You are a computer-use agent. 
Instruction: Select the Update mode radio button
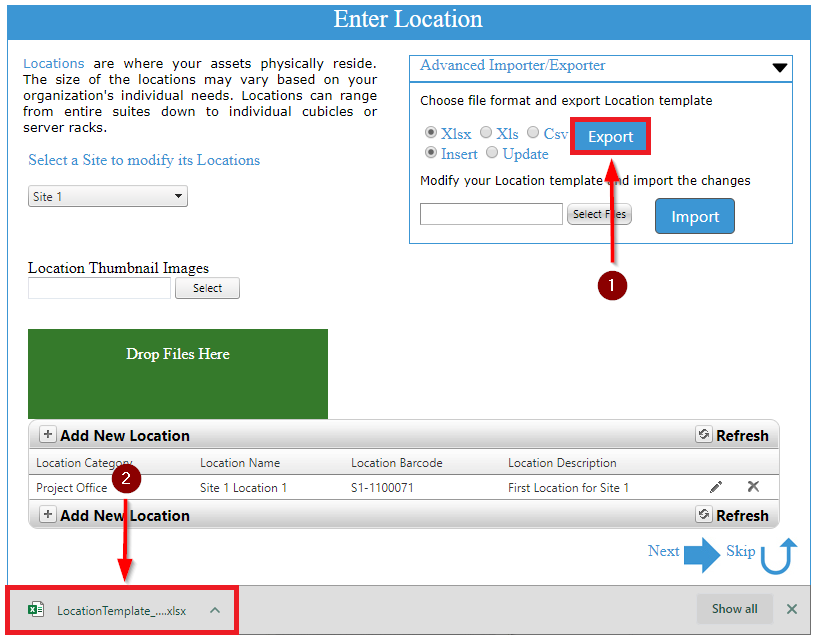point(492,153)
